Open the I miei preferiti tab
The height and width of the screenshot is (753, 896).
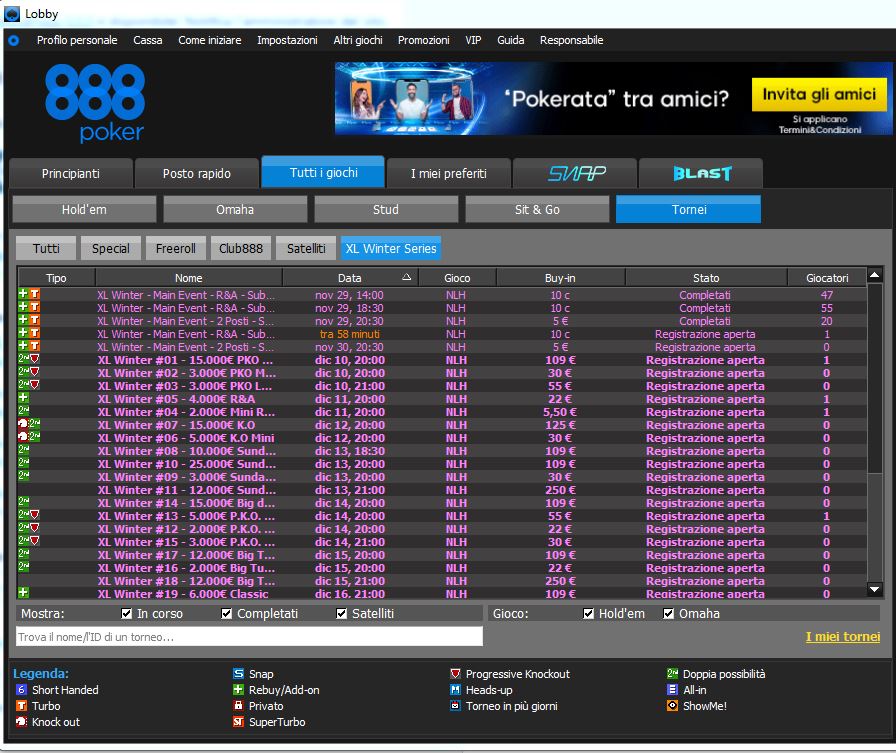point(449,173)
